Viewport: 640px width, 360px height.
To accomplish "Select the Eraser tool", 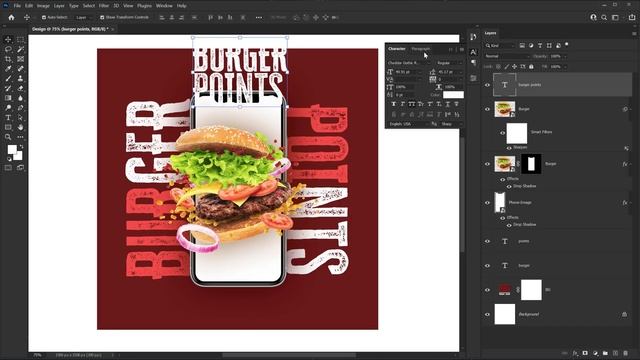I will [x=20, y=88].
